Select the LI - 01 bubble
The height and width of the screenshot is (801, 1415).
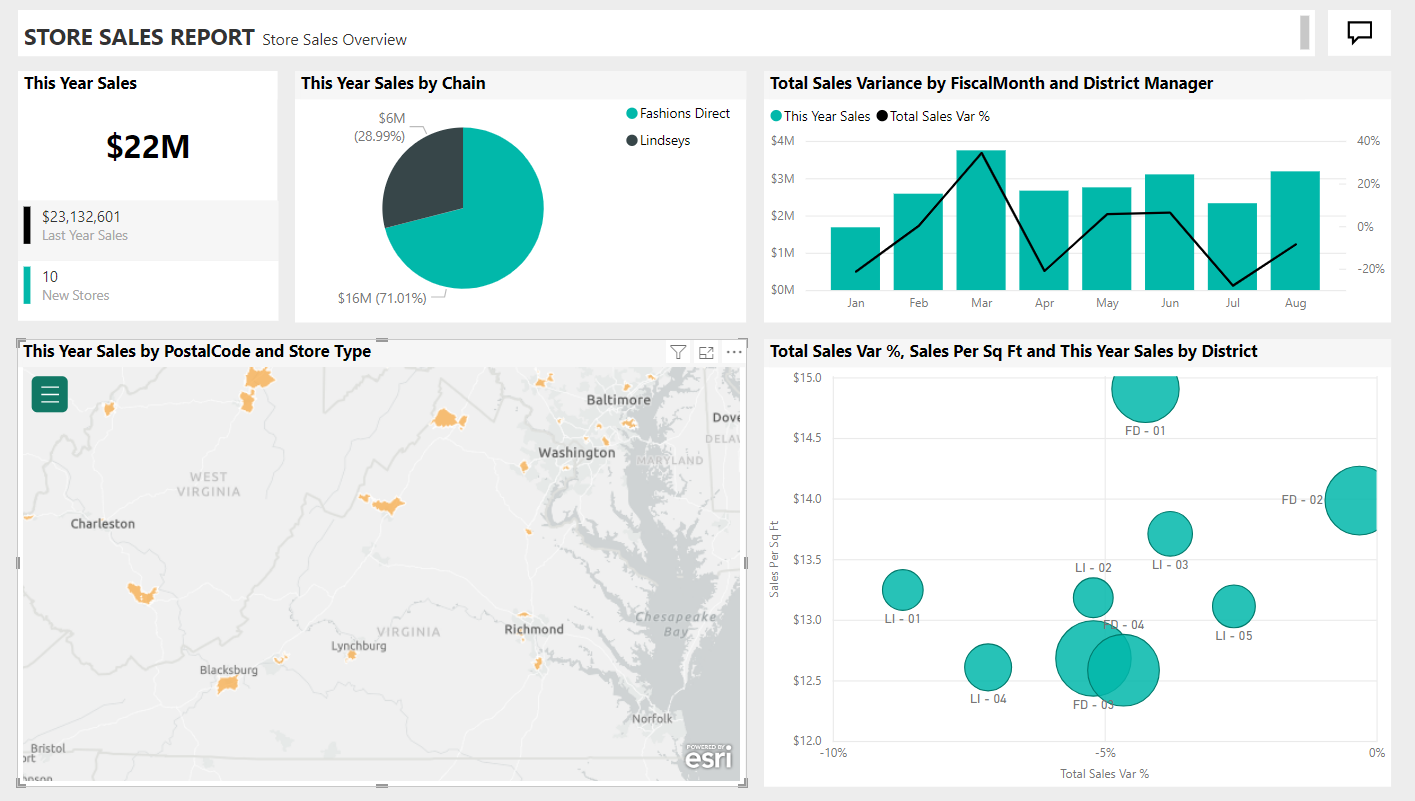(x=903, y=590)
